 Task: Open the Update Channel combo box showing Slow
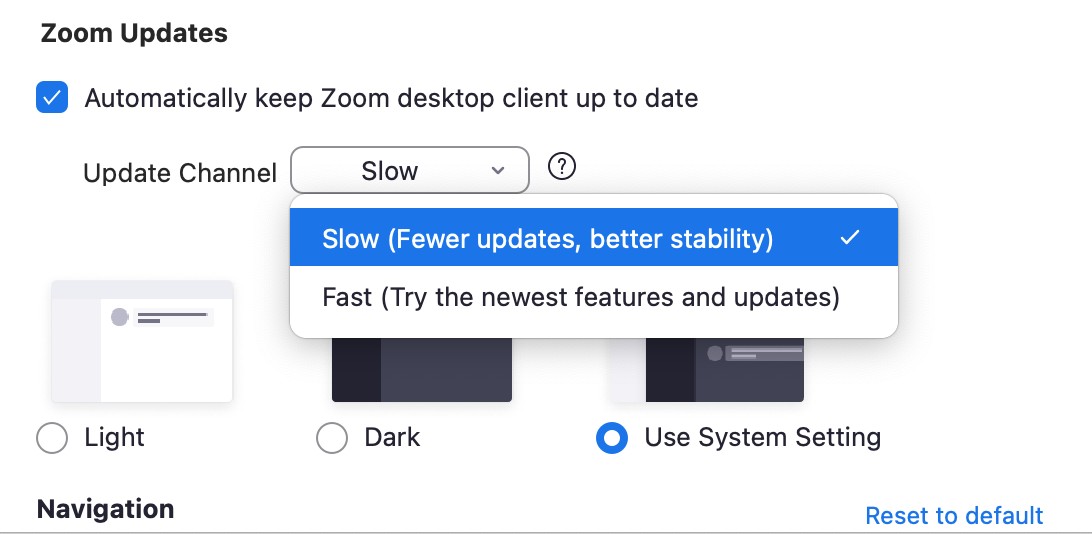point(410,170)
